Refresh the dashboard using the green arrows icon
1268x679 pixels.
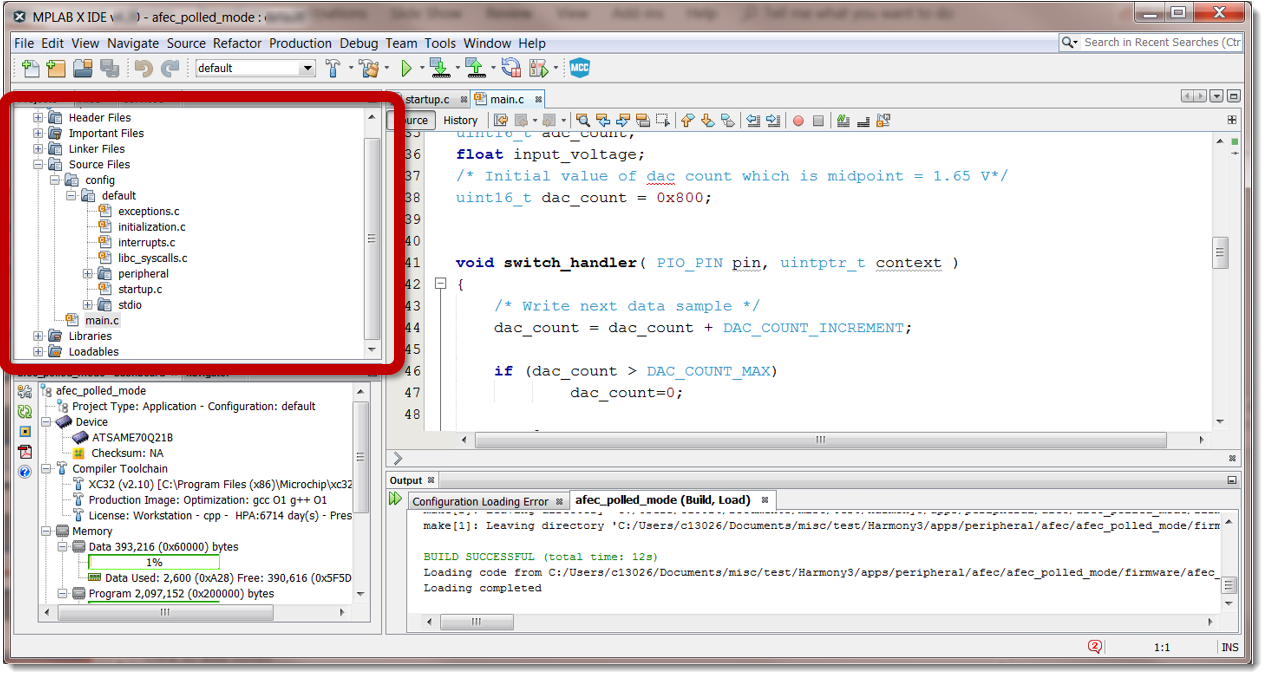click(24, 411)
